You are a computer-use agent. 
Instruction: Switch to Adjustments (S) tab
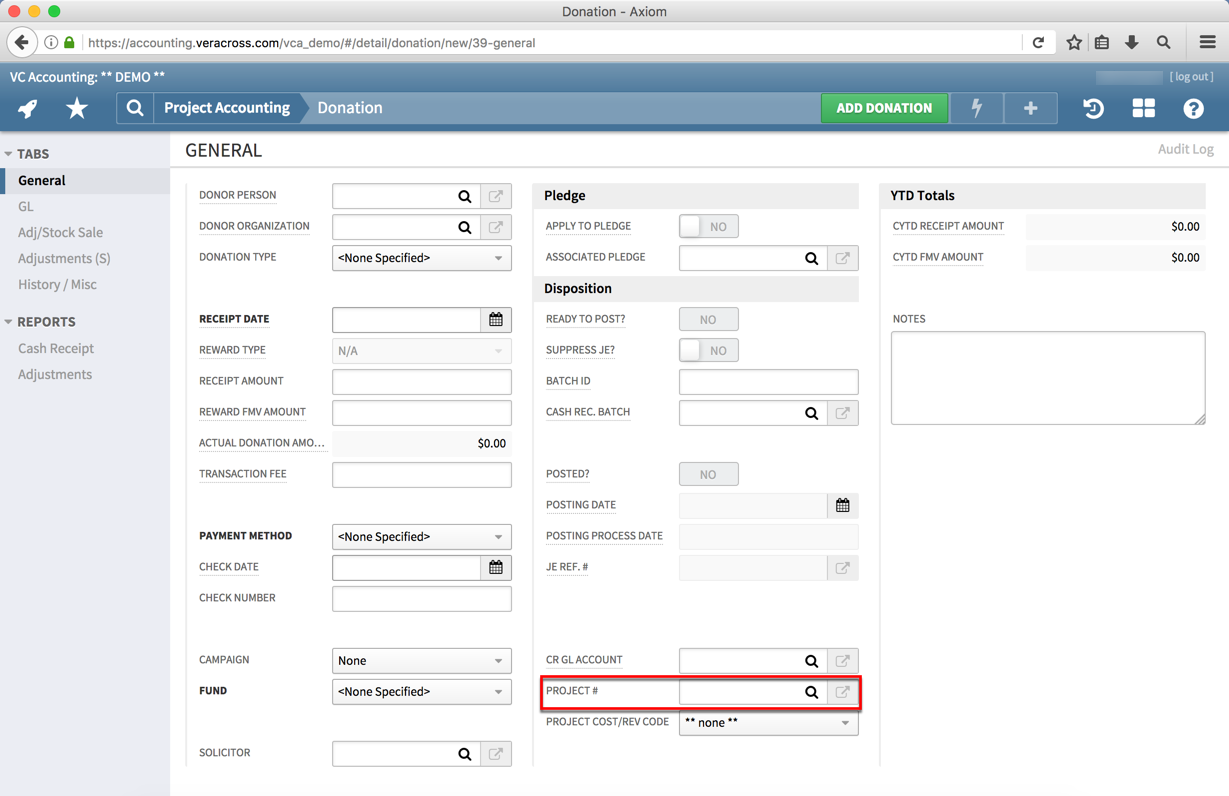pos(64,259)
